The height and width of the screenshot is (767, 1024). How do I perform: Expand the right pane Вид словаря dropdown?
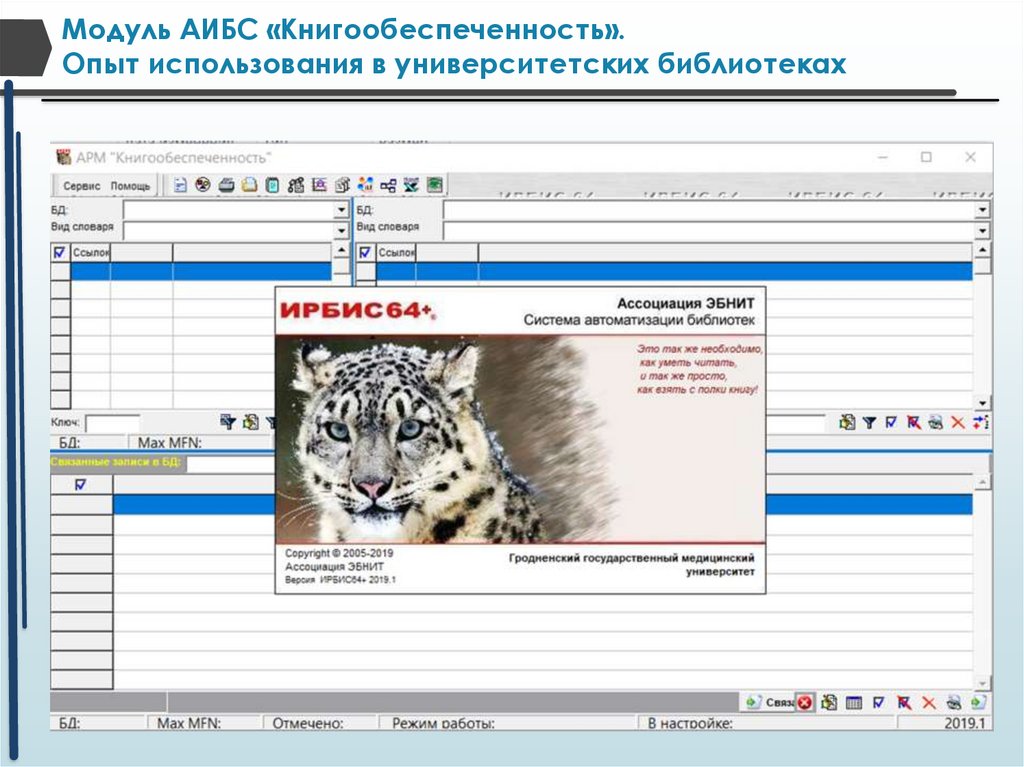click(982, 231)
